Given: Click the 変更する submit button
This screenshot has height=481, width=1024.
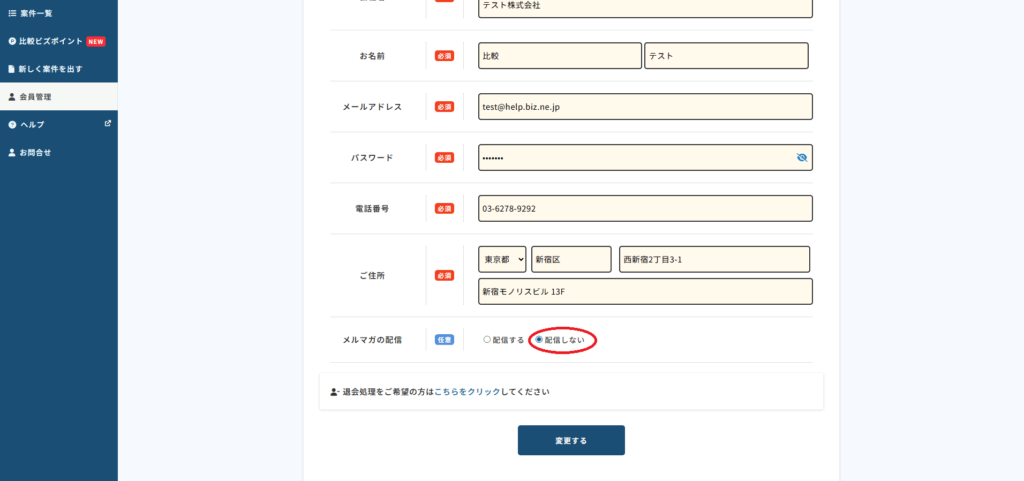Looking at the screenshot, I should (x=571, y=440).
